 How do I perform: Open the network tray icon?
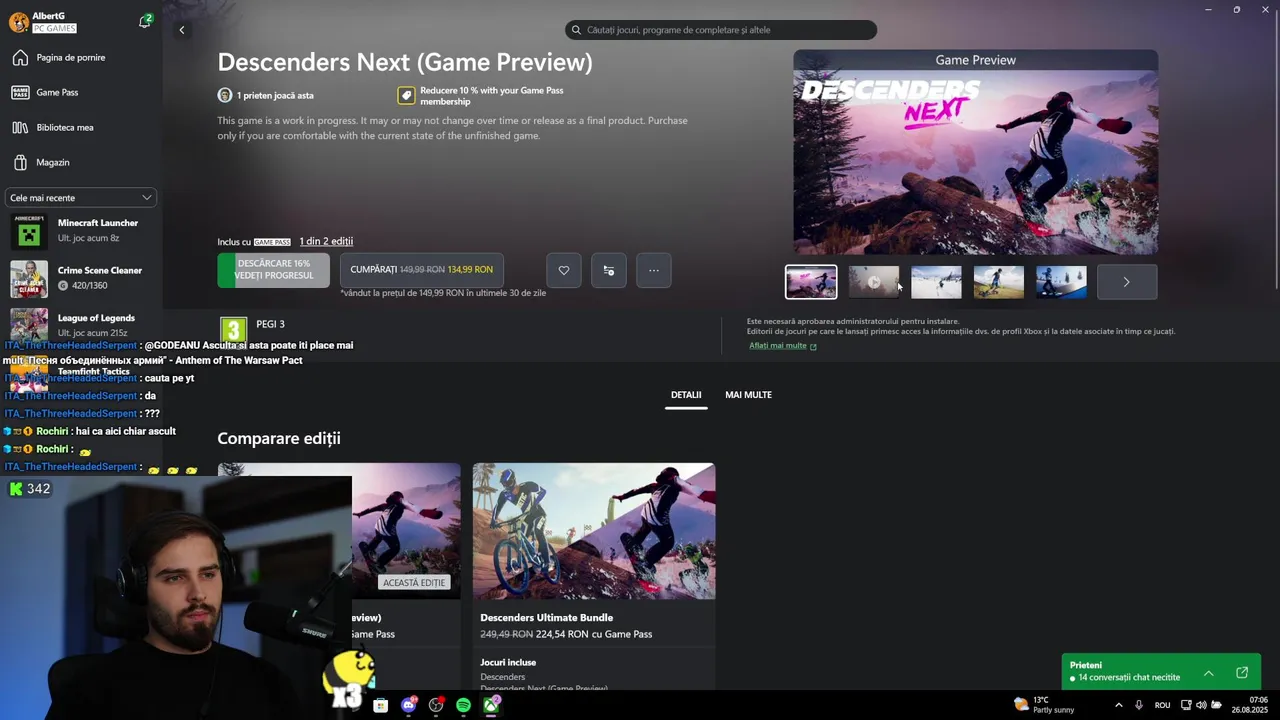click(x=1186, y=705)
